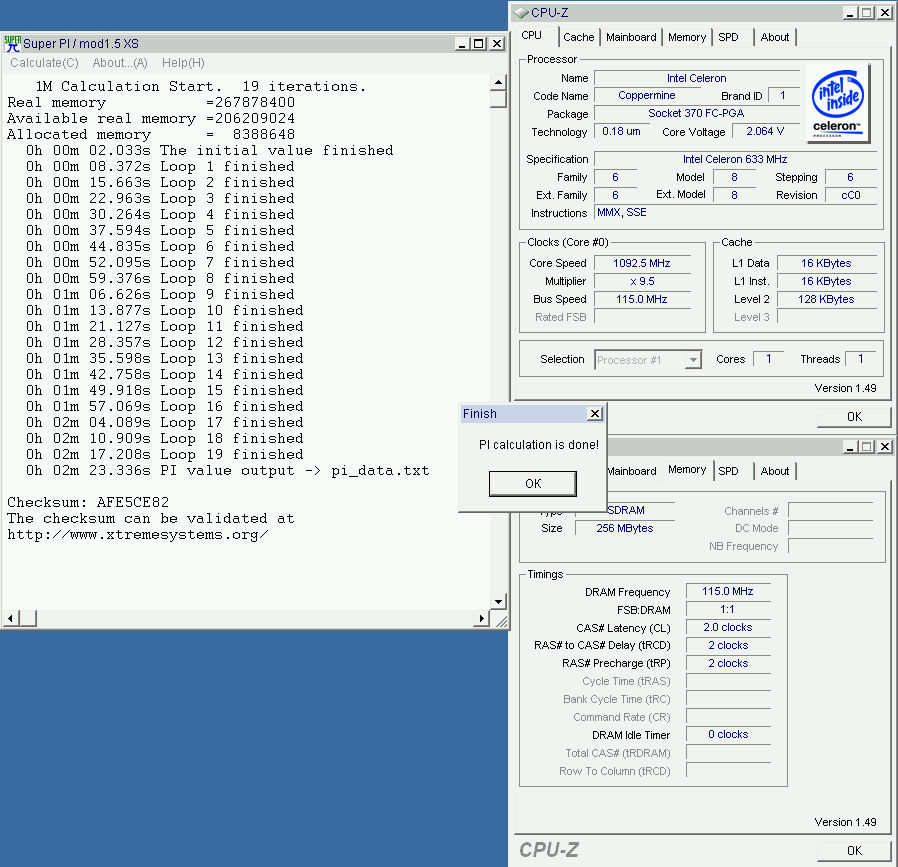The height and width of the screenshot is (867, 898).
Task: Maximize the Super PI window
Action: tap(478, 44)
